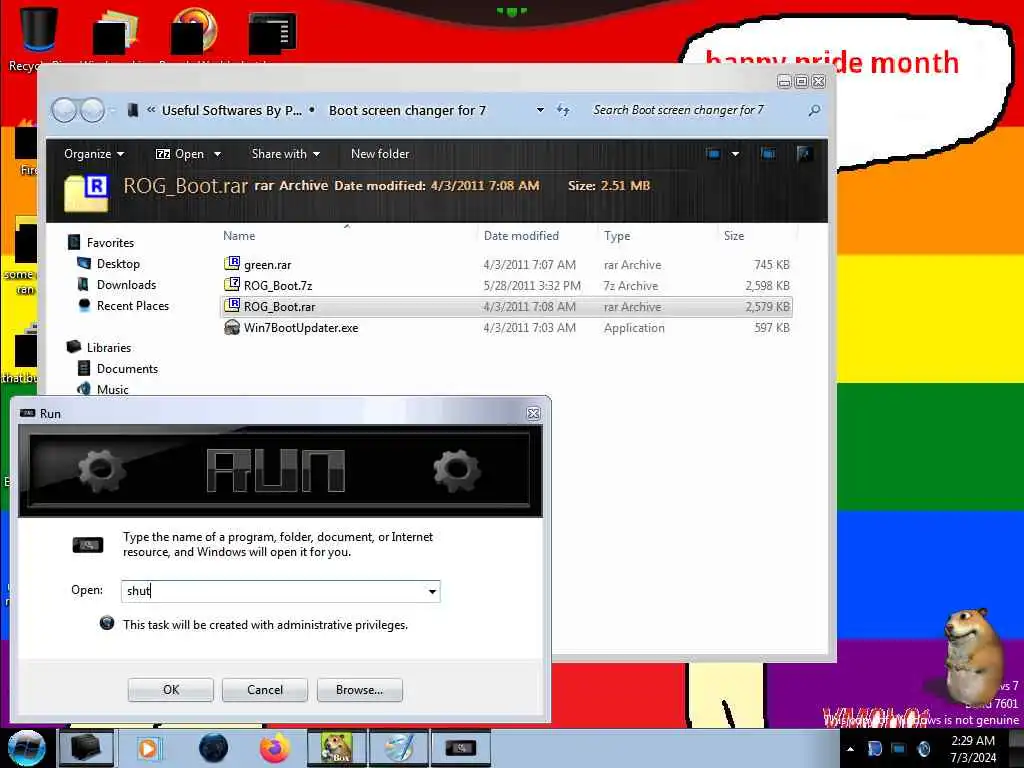Sort by the Size column header
Screen dimensions: 1024x768
[733, 236]
